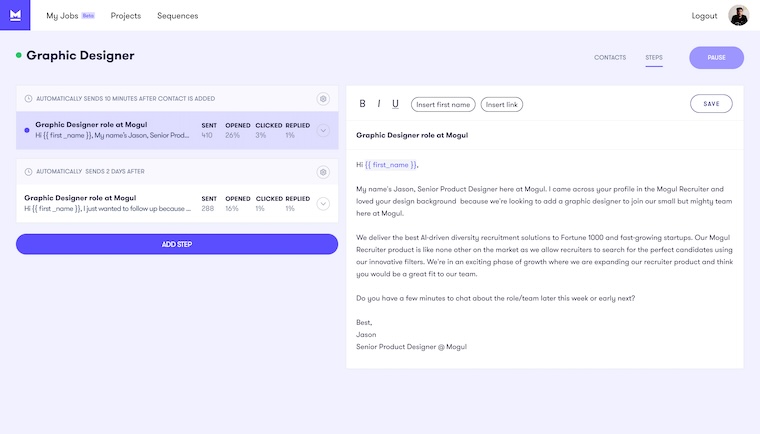Image resolution: width=760 pixels, height=434 pixels.
Task: Click 'Automatically sends 2 days after' label
Action: 90,172
